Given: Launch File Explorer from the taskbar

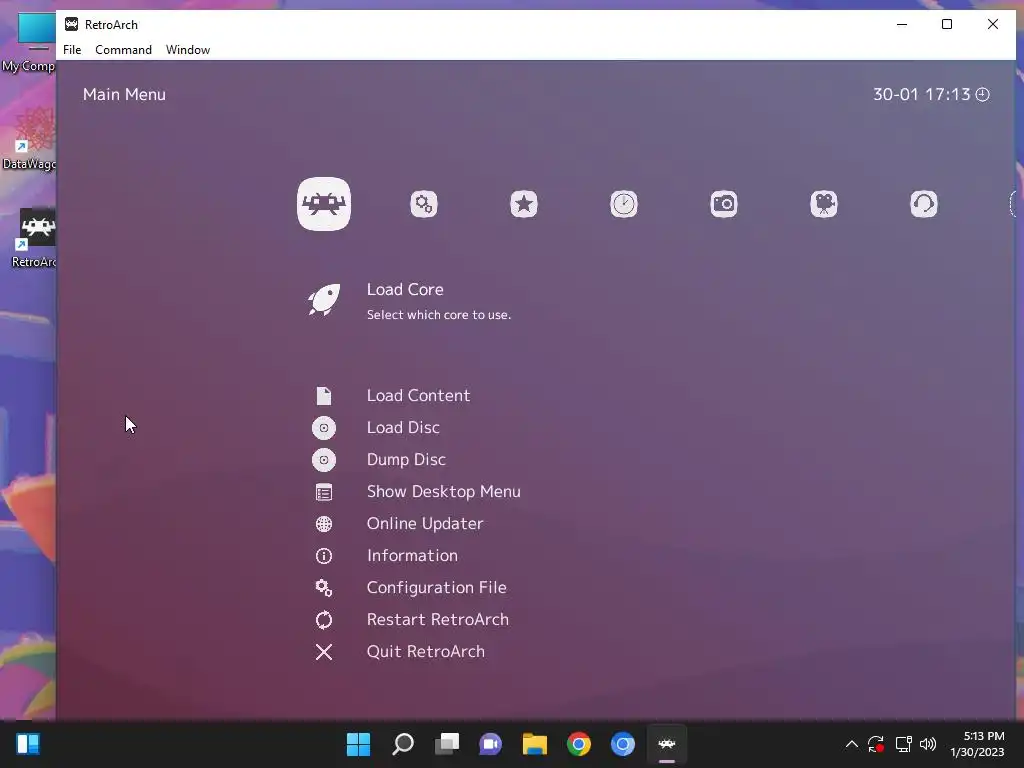Looking at the screenshot, I should pos(534,744).
